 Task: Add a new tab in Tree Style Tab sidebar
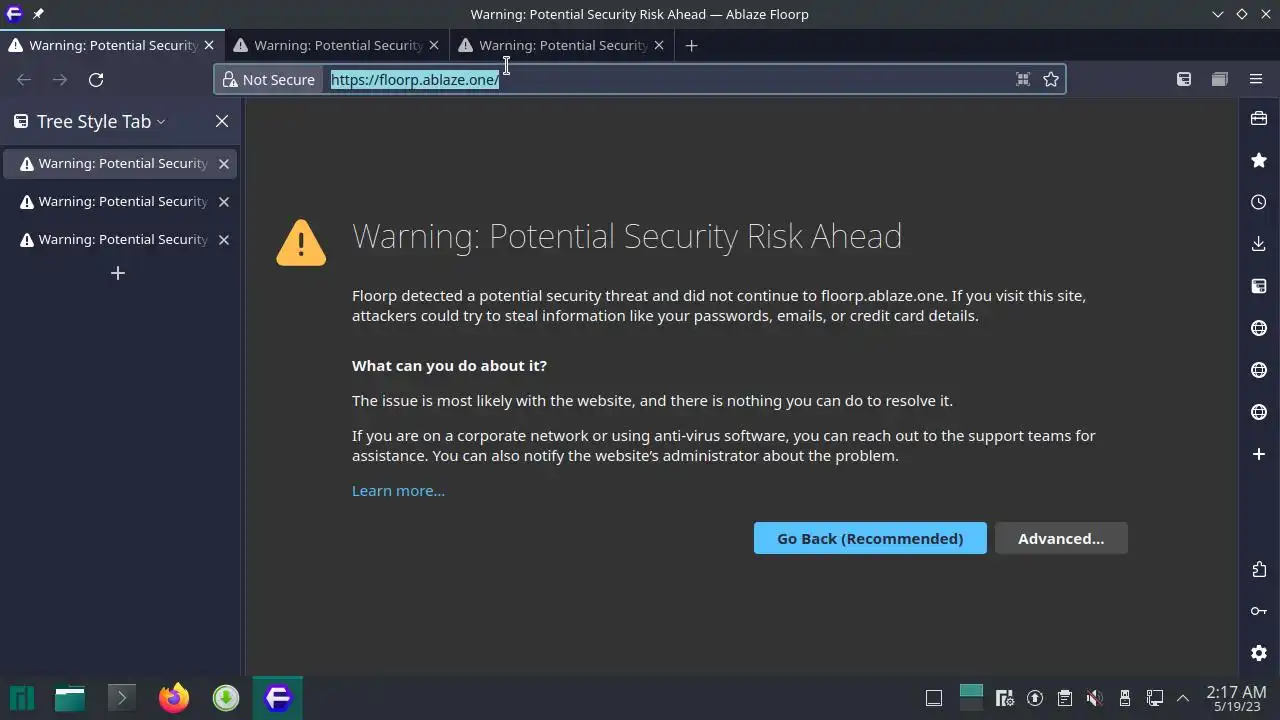117,273
